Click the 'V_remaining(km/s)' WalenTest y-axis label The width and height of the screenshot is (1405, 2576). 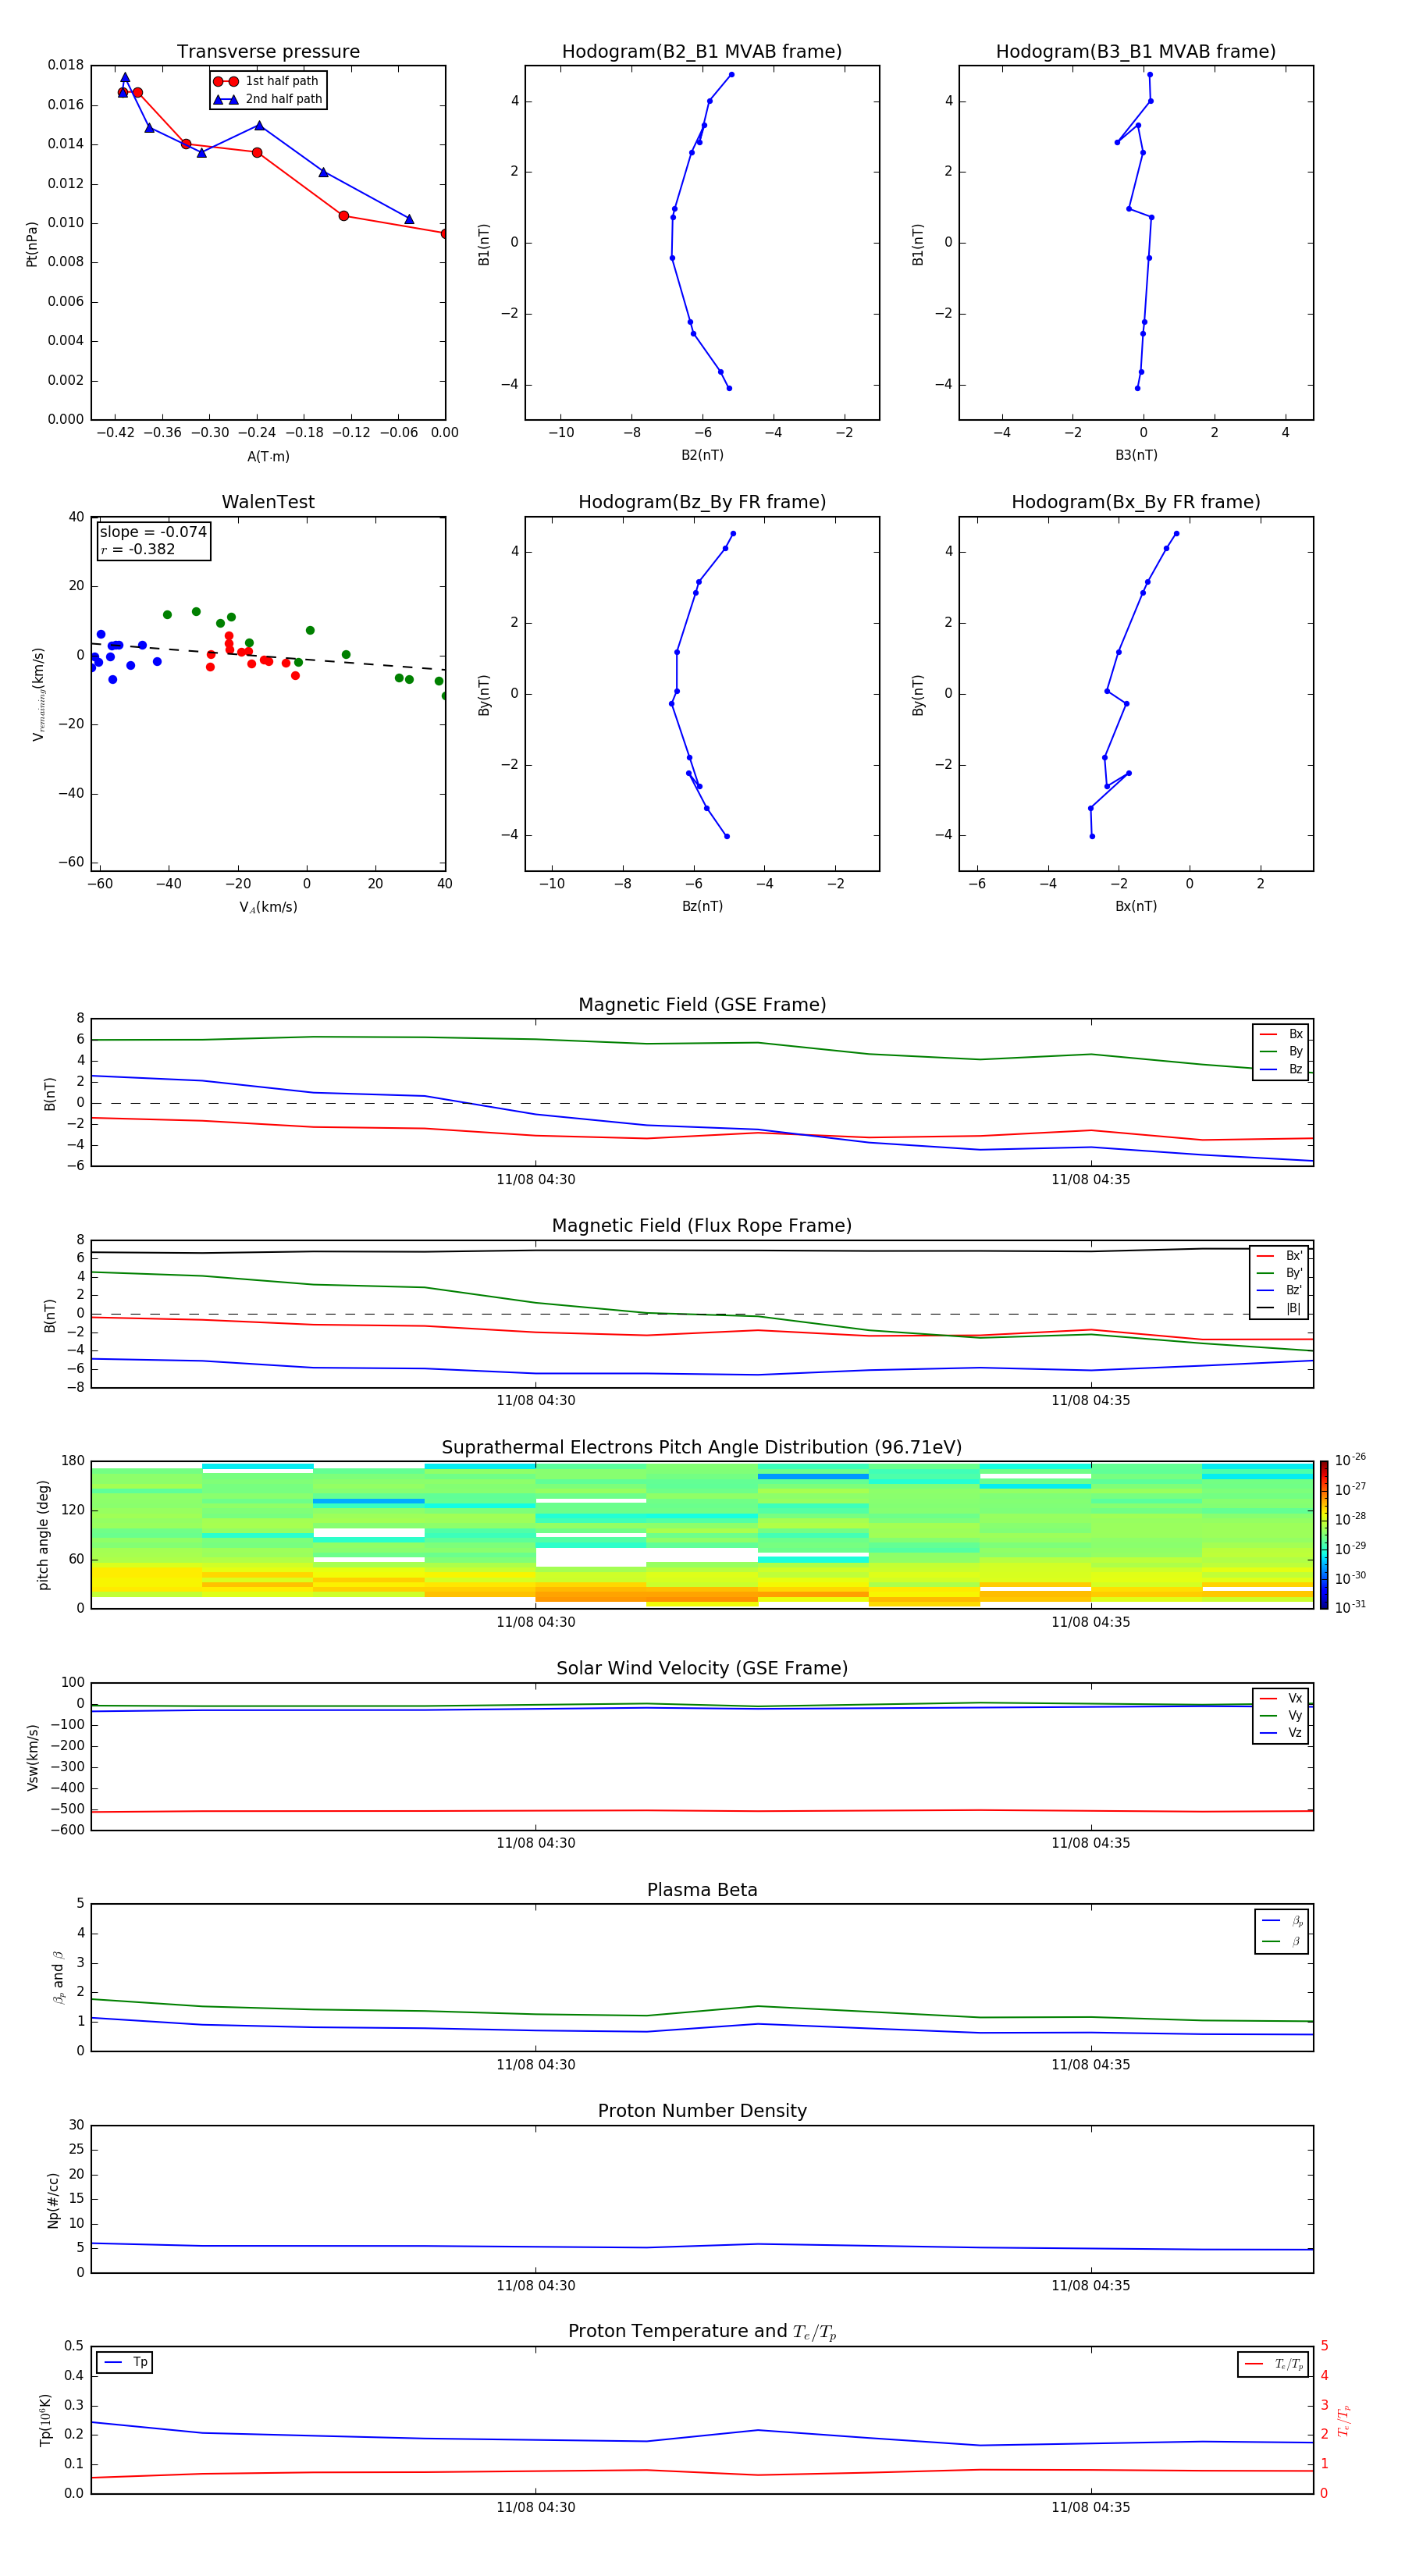click(x=38, y=694)
